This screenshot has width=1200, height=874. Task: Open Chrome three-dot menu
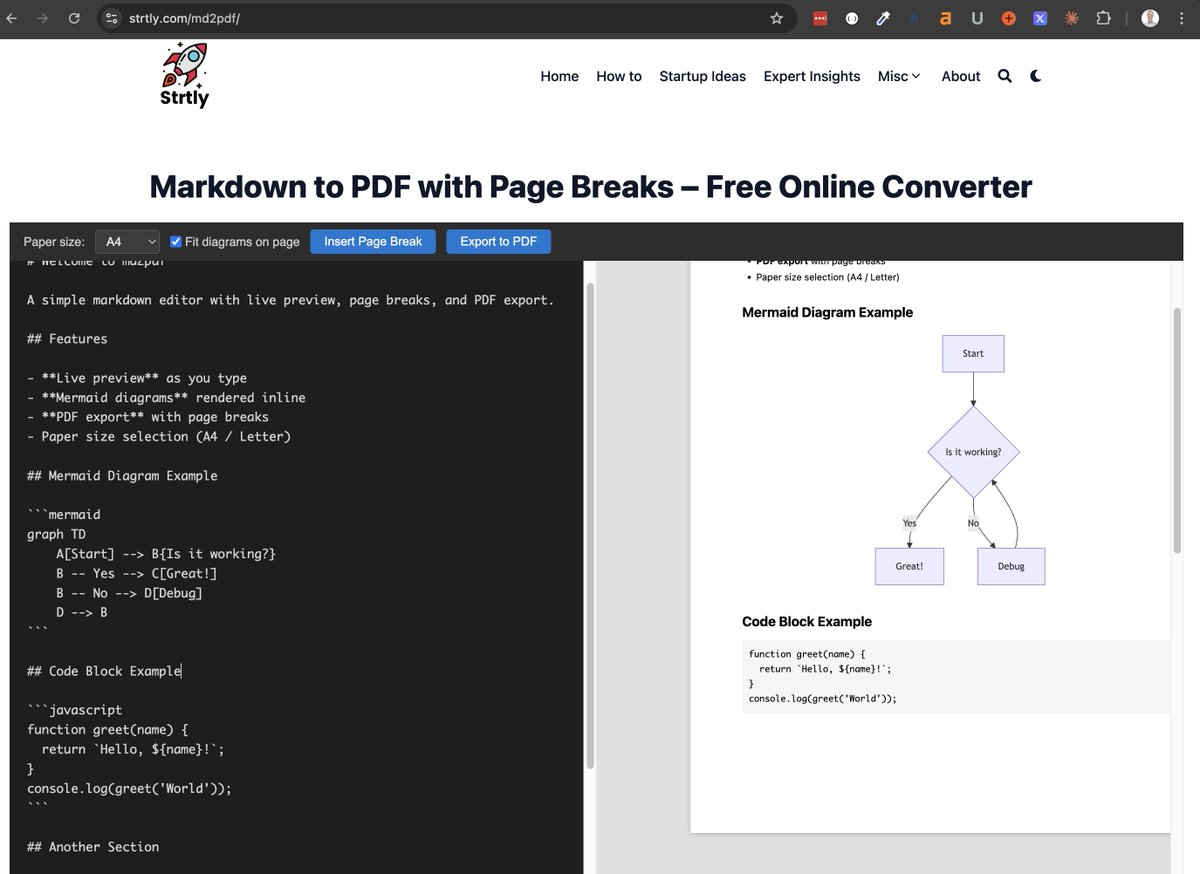coord(1182,18)
